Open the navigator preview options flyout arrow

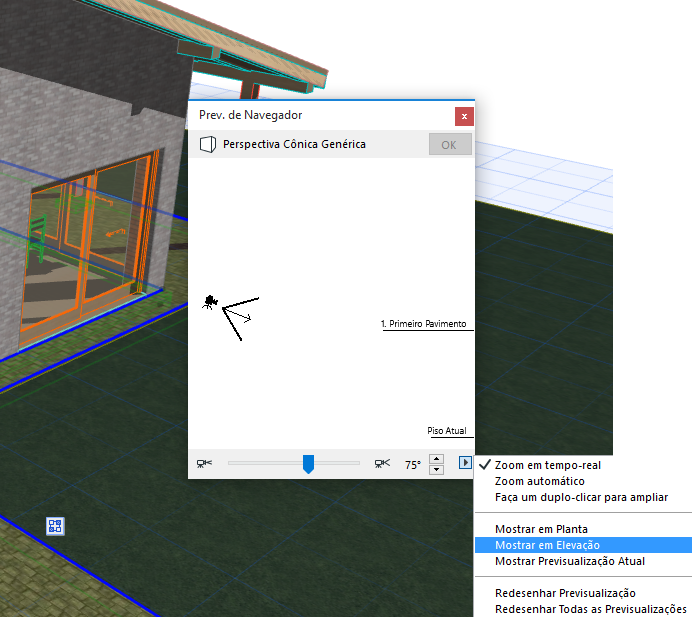465,463
